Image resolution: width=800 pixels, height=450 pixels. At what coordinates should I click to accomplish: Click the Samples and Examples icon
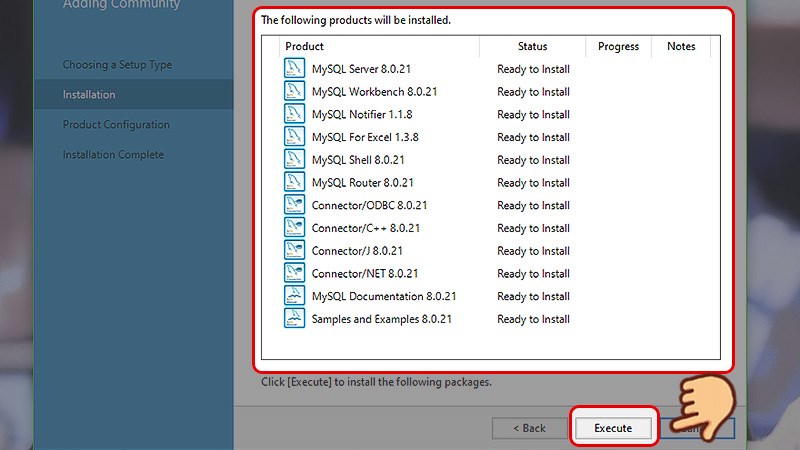[x=294, y=319]
